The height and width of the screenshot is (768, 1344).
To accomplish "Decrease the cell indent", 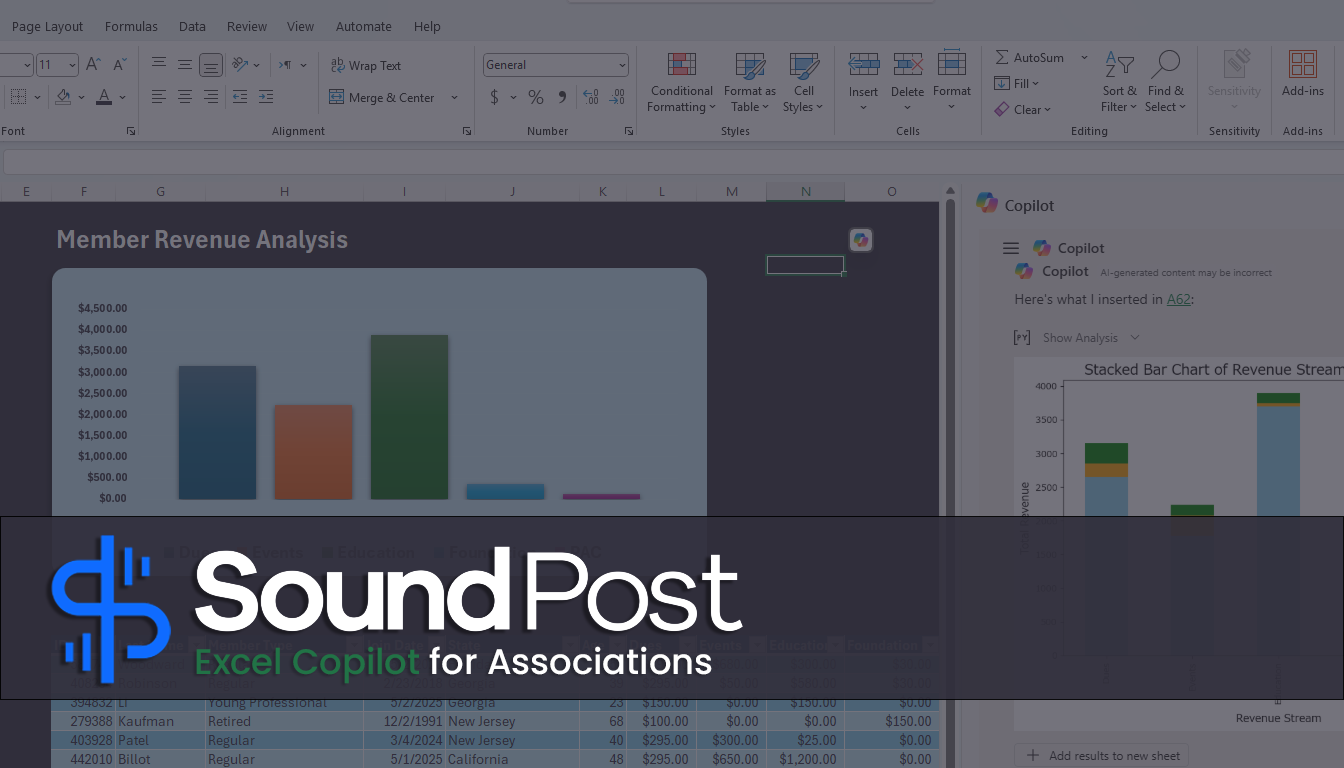I will 240,97.
